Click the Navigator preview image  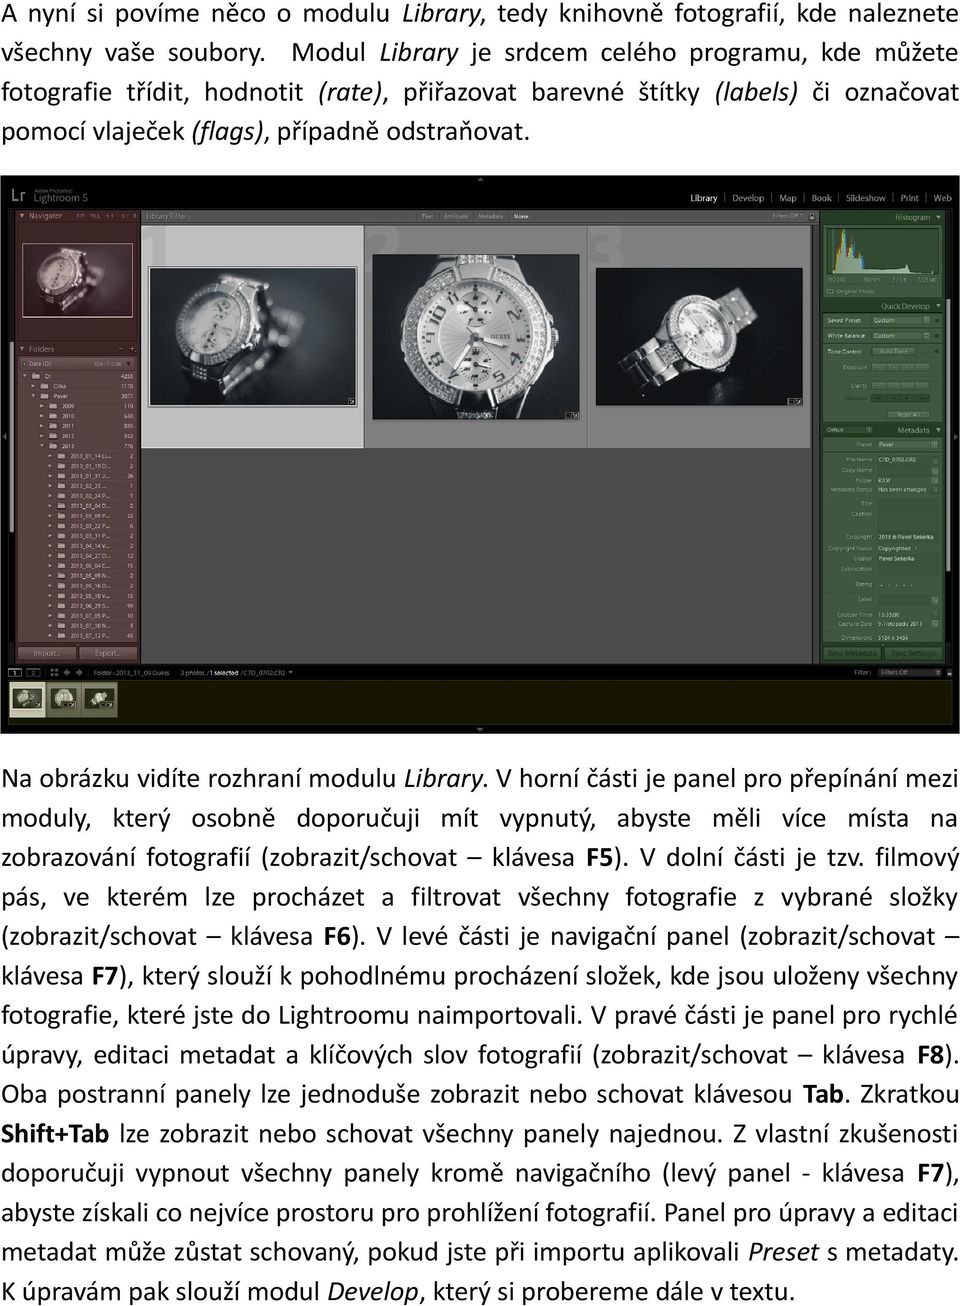[x=76, y=278]
